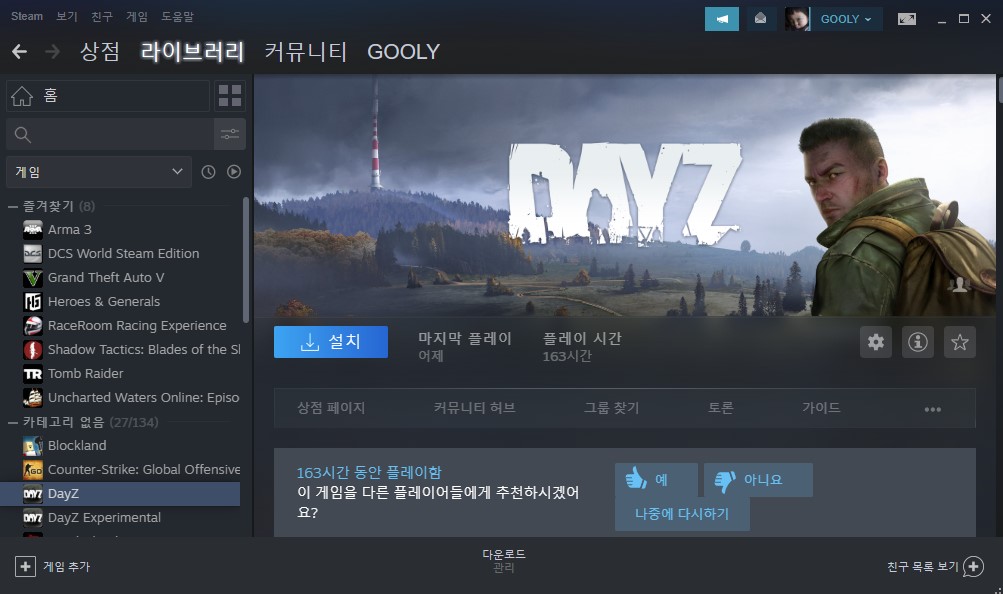The image size is (1003, 594).
Task: Go forward with the right arrow
Action: click(52, 52)
